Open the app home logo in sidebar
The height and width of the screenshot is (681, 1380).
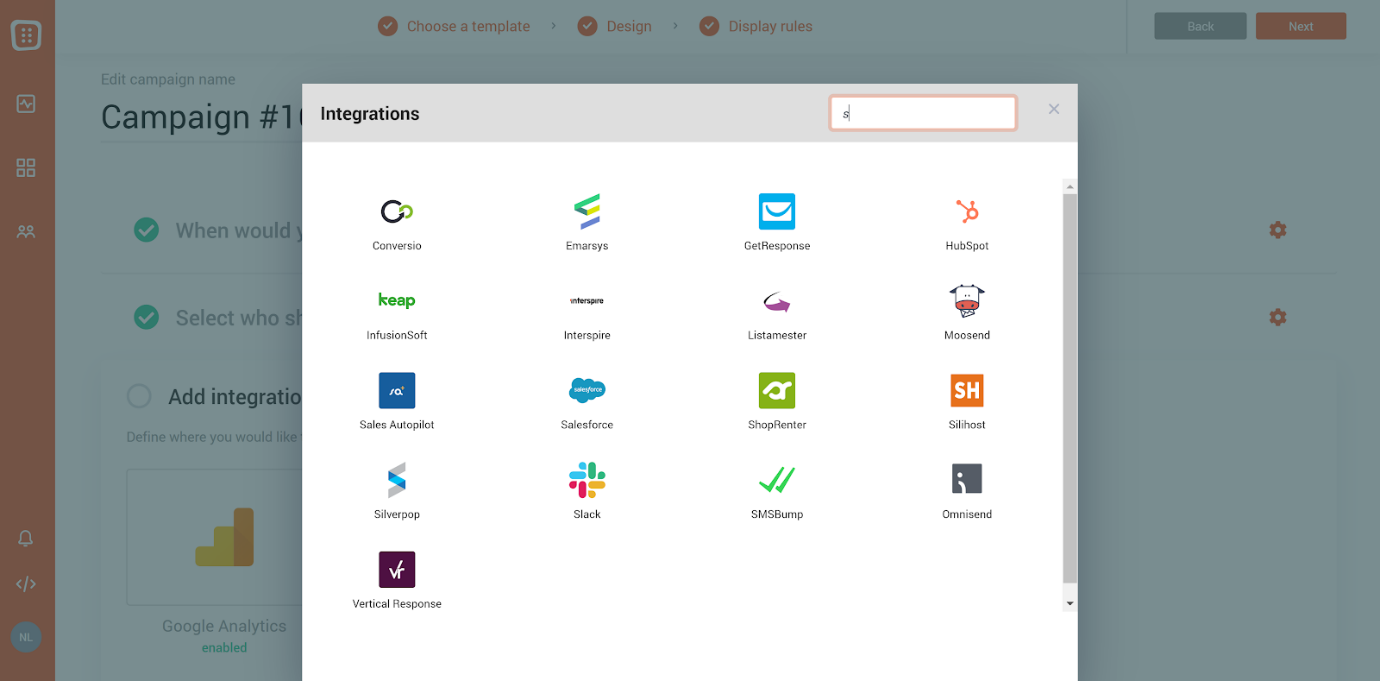(27, 36)
